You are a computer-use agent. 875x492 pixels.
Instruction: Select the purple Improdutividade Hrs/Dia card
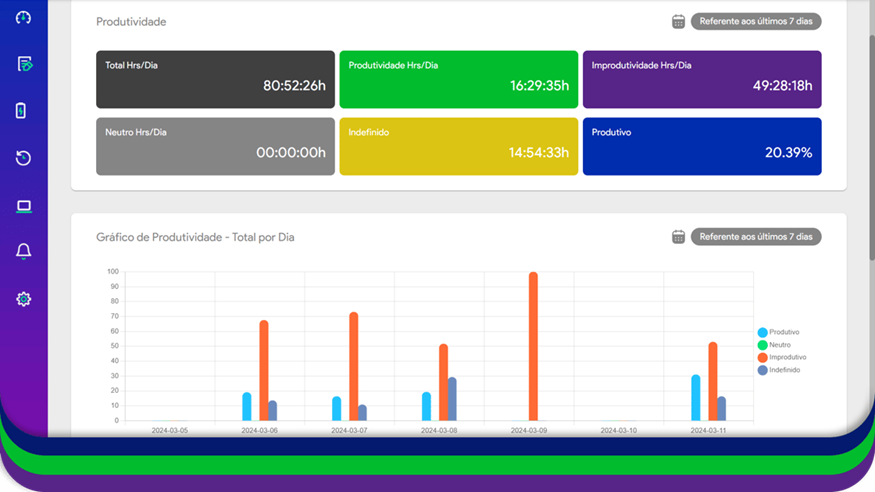[701, 79]
